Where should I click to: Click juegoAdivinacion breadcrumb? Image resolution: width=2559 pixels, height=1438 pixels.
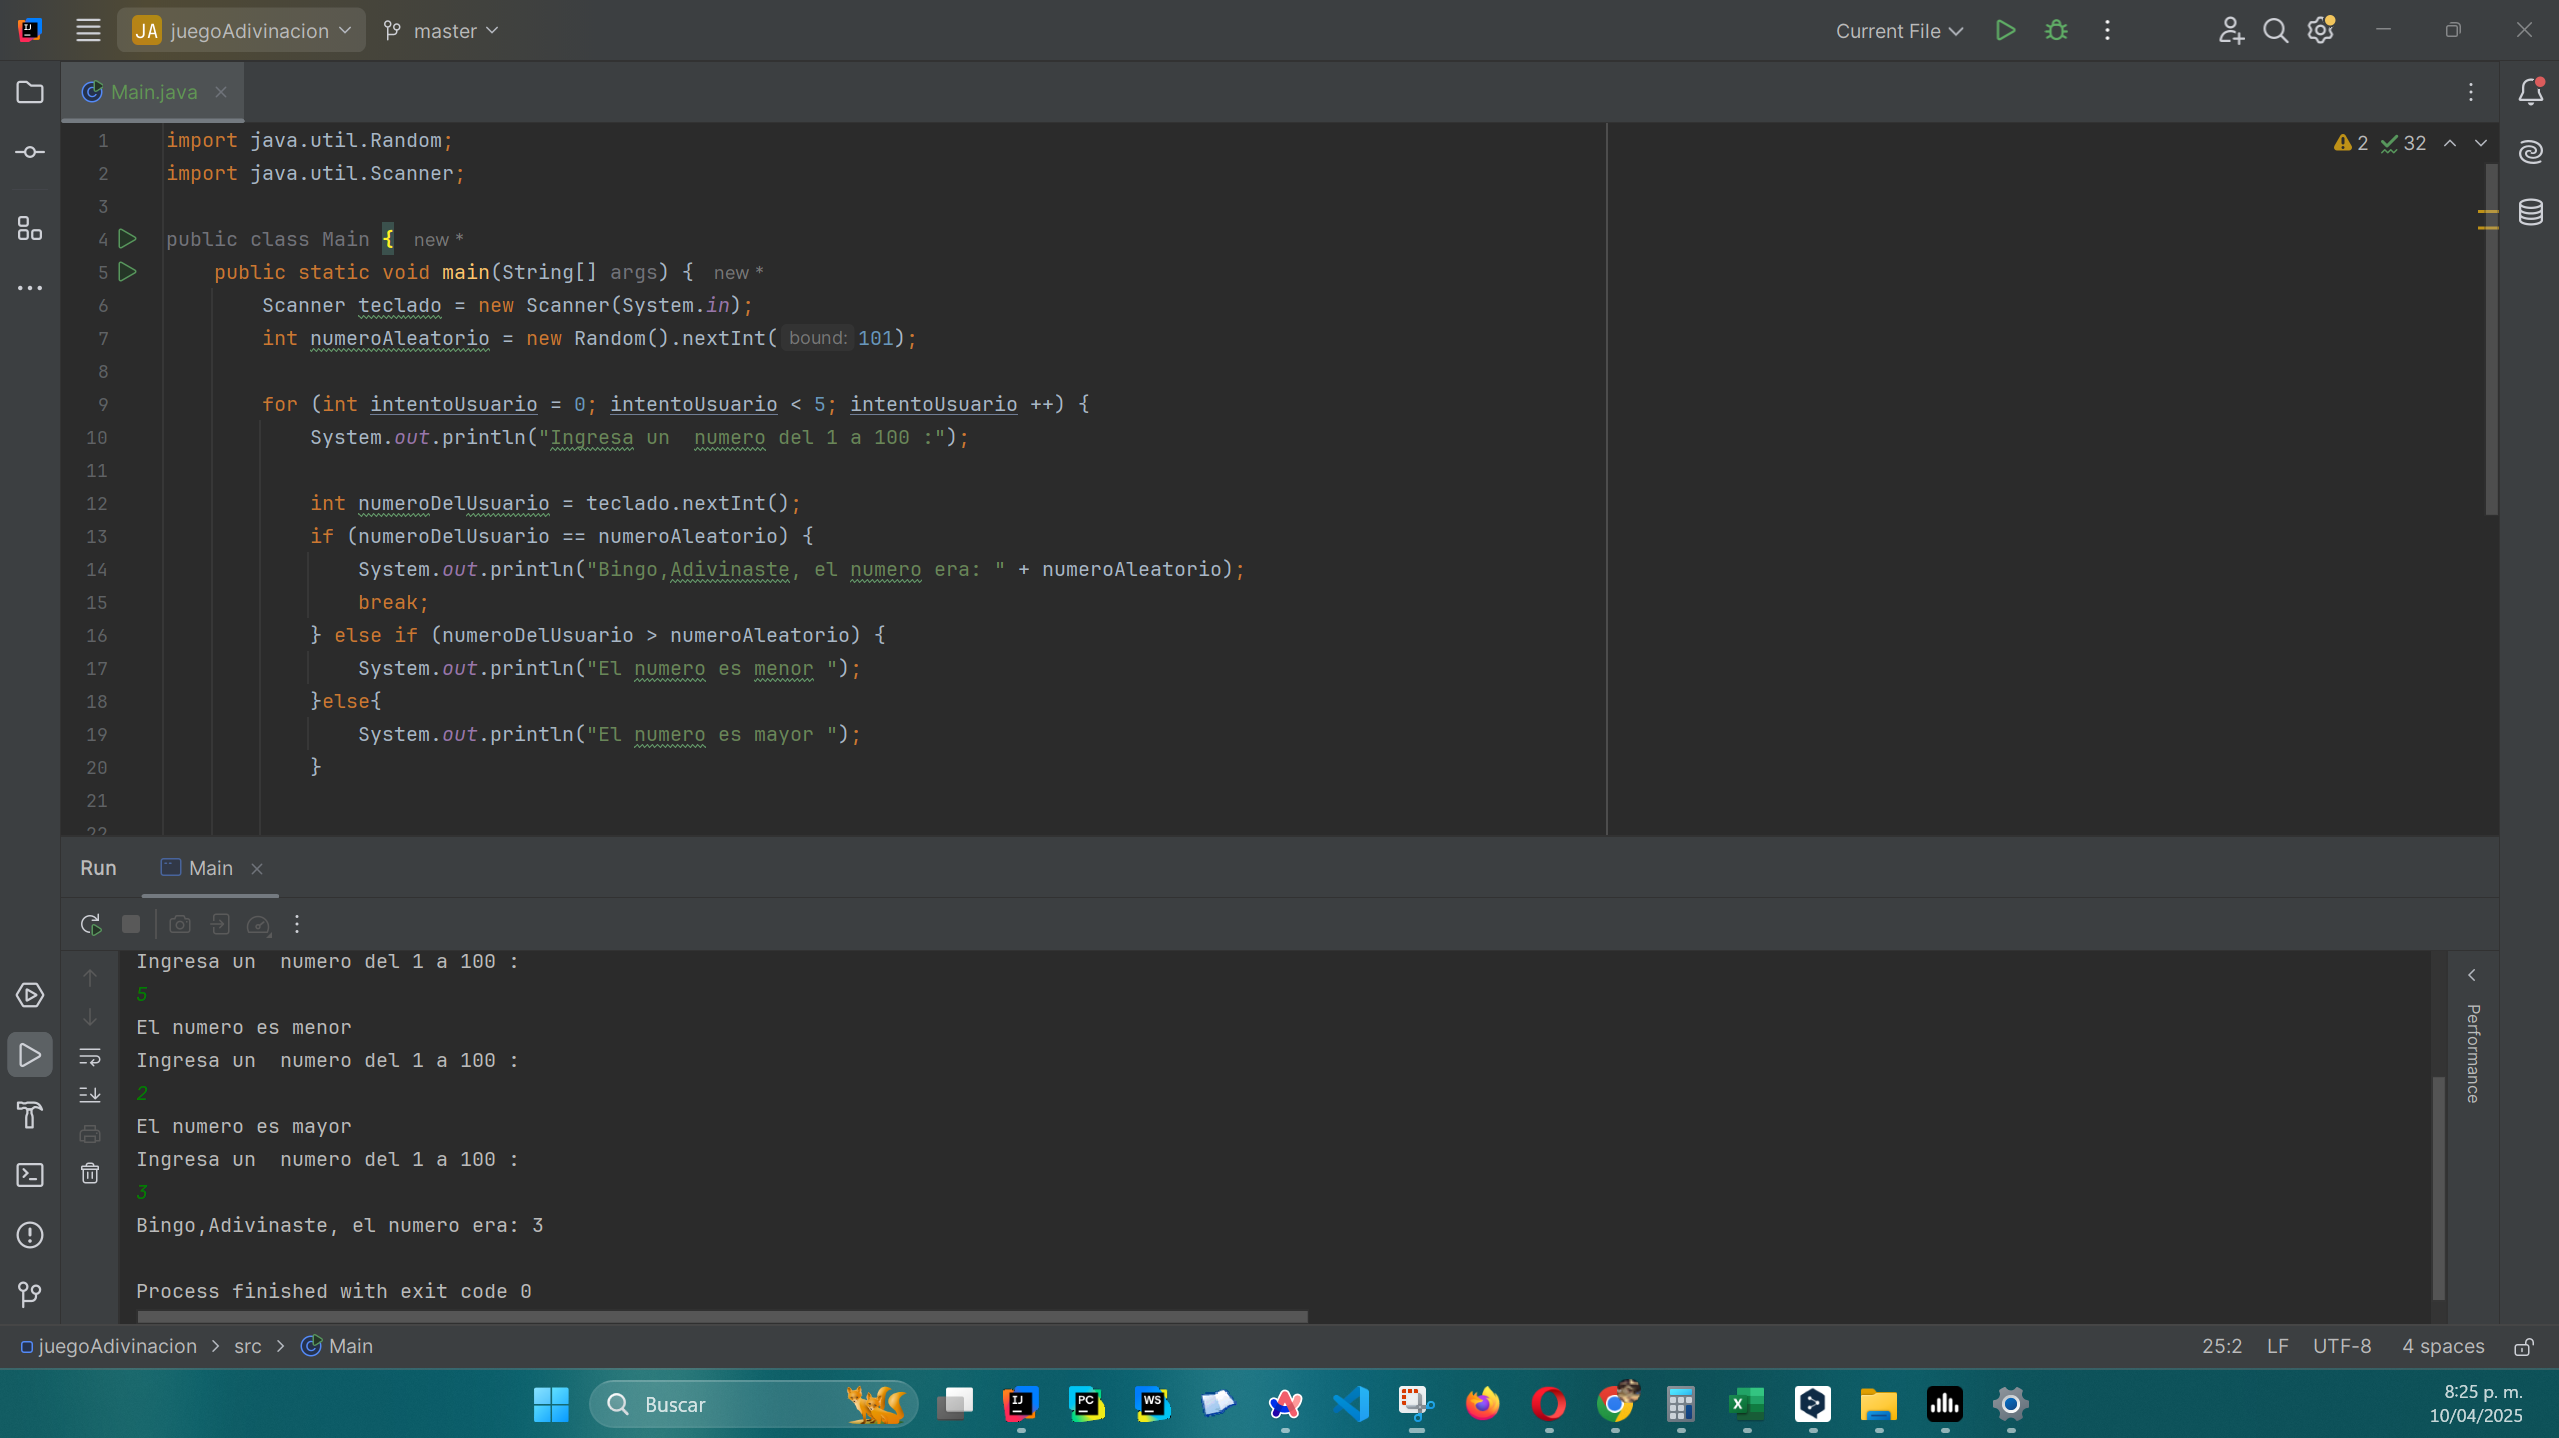click(109, 1347)
